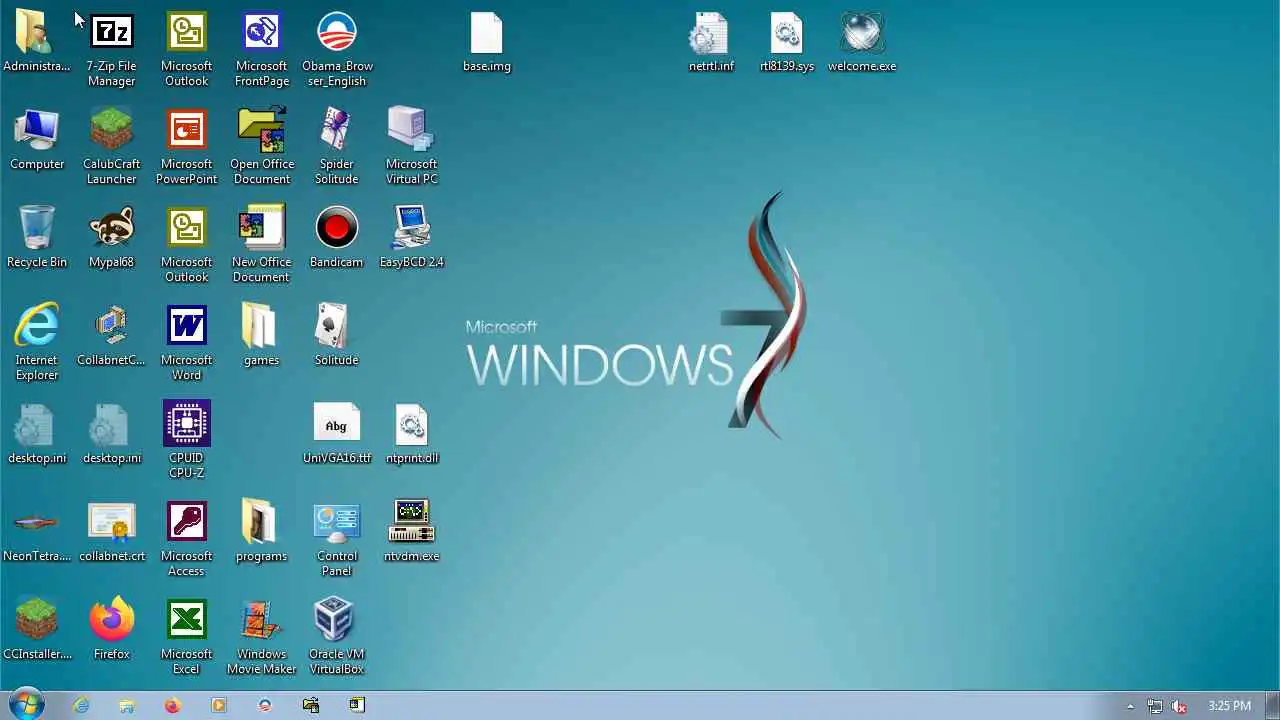
Task: Open the programs folder
Action: 262,532
